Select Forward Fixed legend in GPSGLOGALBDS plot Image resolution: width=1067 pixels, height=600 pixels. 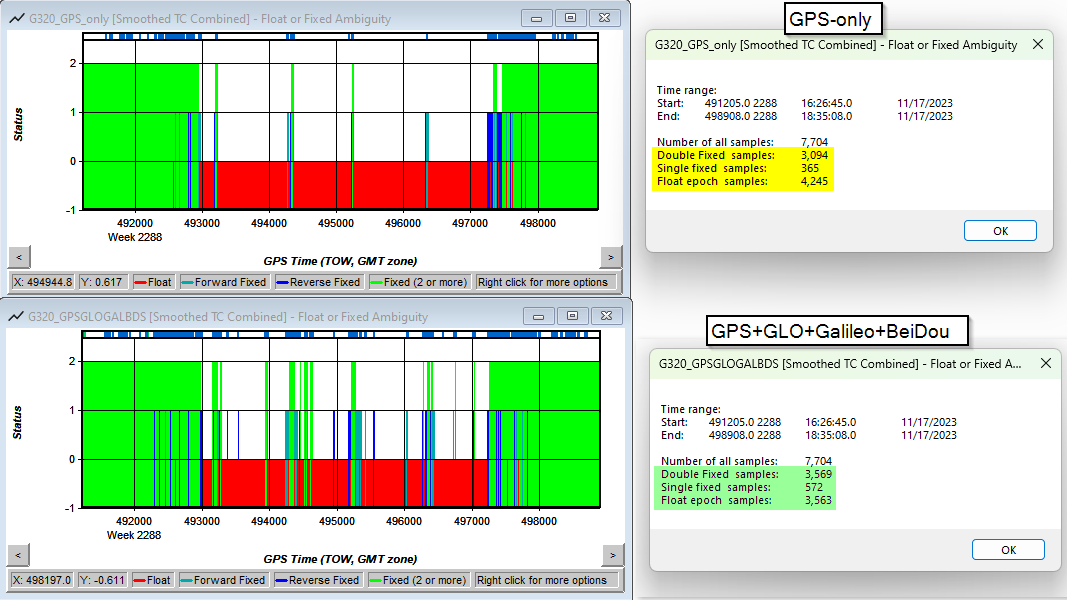(x=223, y=580)
